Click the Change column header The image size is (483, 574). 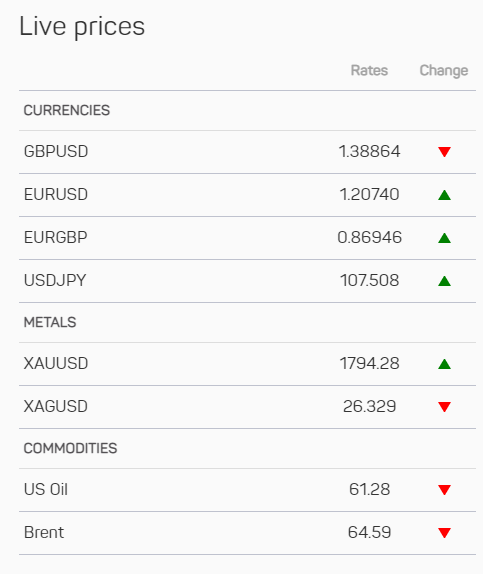click(444, 71)
